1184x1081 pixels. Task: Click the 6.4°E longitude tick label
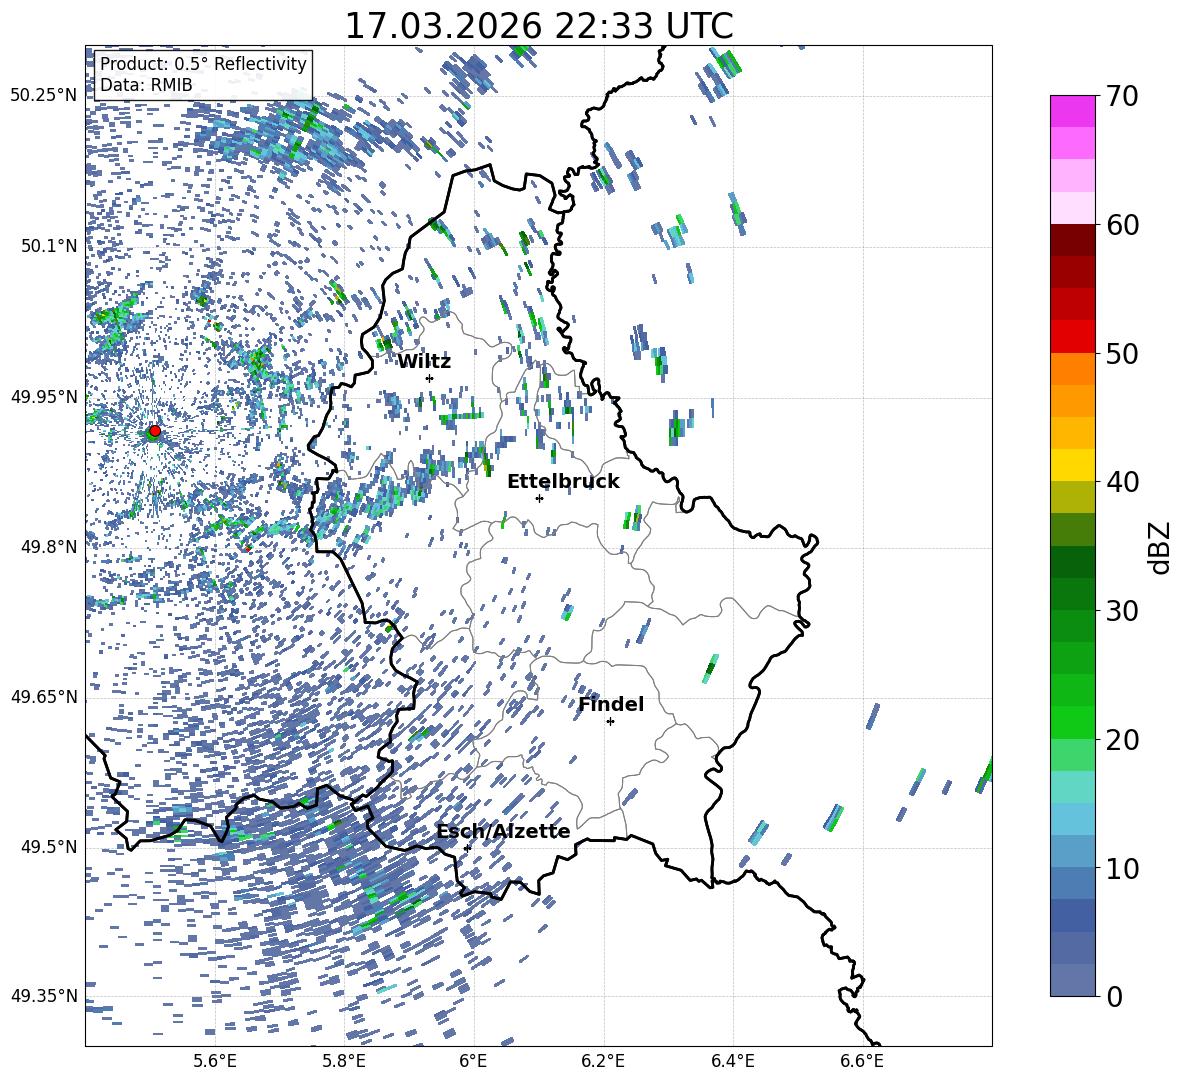coord(732,1061)
